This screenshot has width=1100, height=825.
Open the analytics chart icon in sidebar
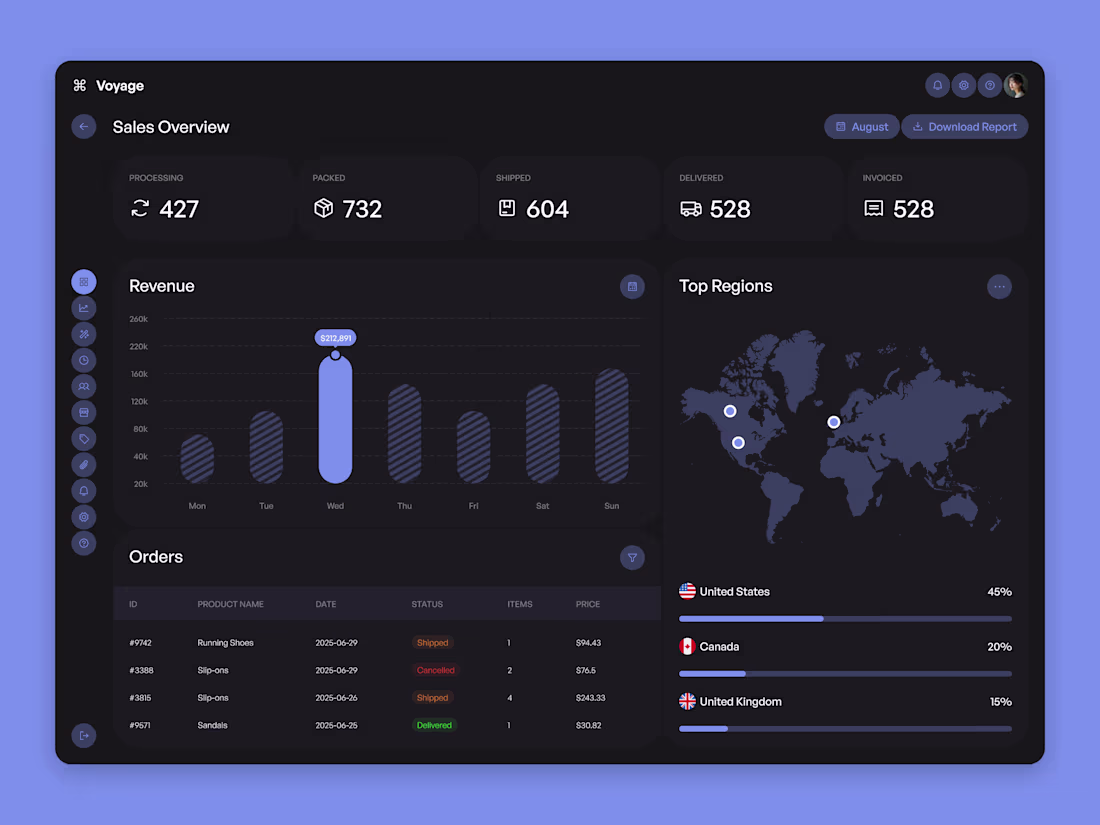point(84,307)
